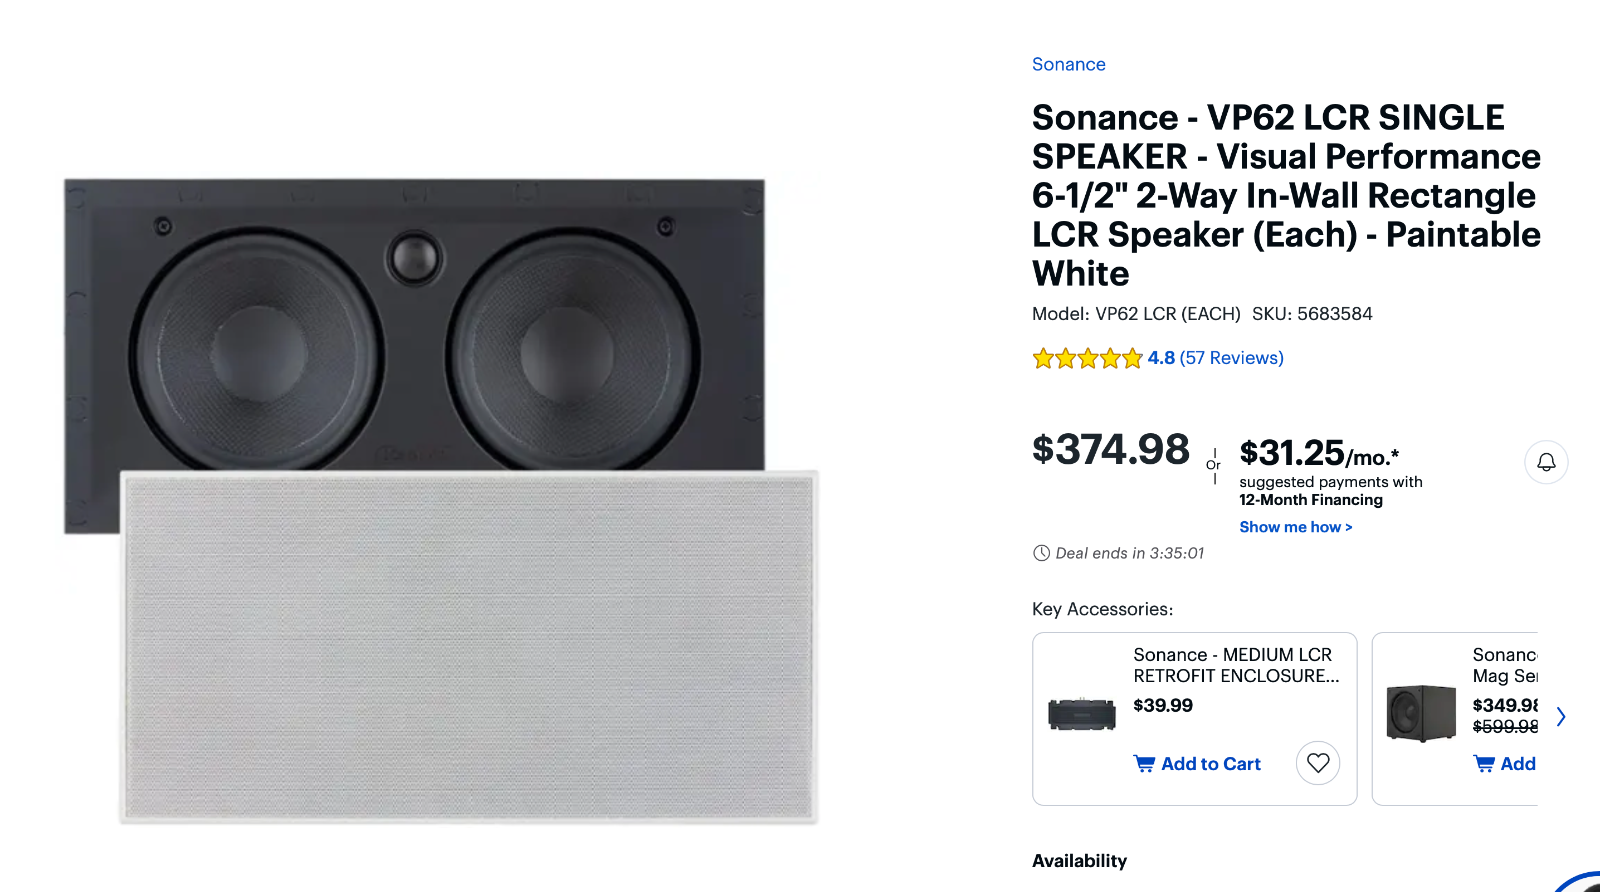The height and width of the screenshot is (892, 1600).
Task: Click the product title heading
Action: pos(1286,195)
